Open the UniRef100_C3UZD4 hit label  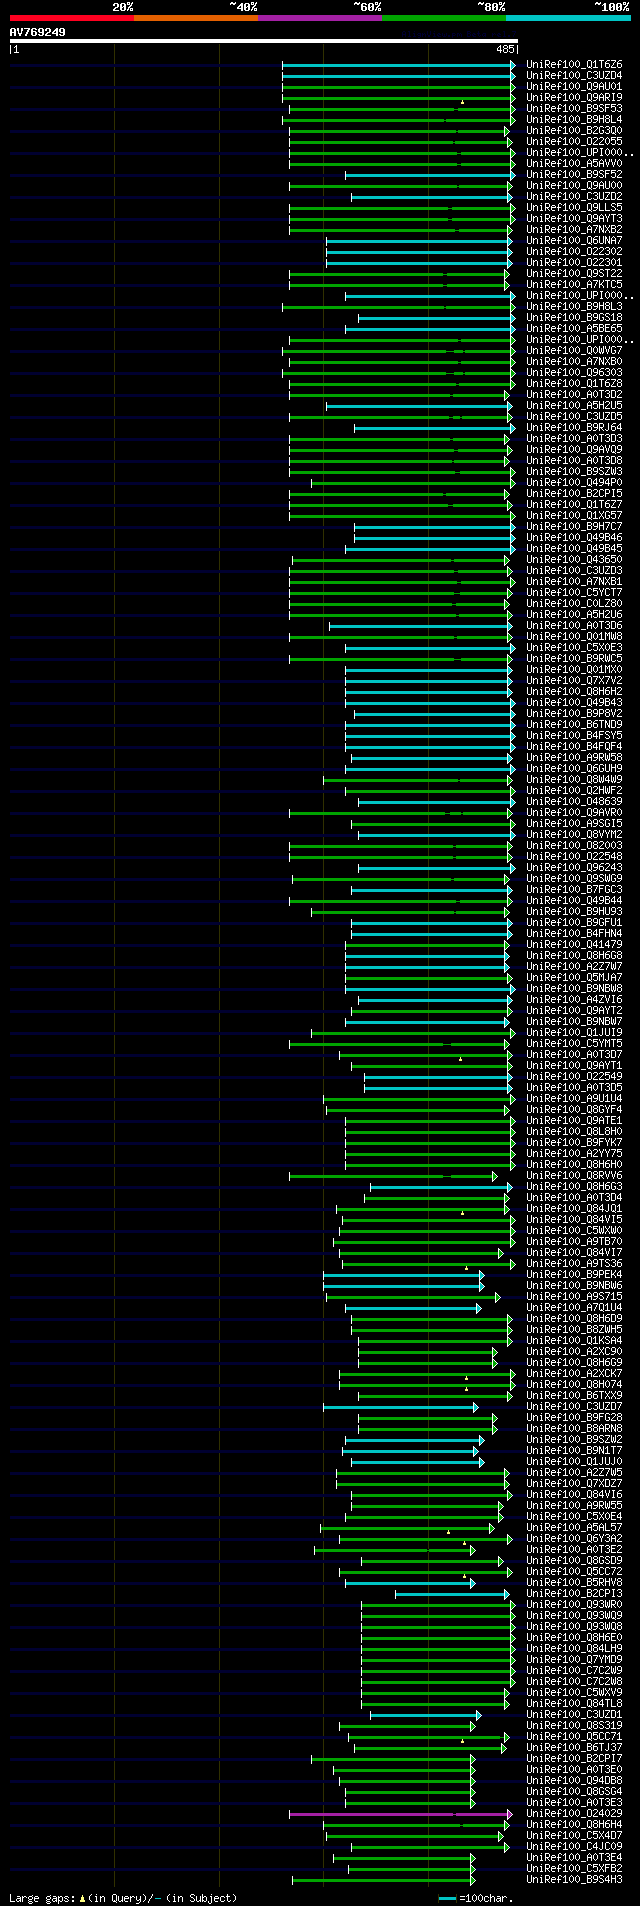click(x=574, y=76)
